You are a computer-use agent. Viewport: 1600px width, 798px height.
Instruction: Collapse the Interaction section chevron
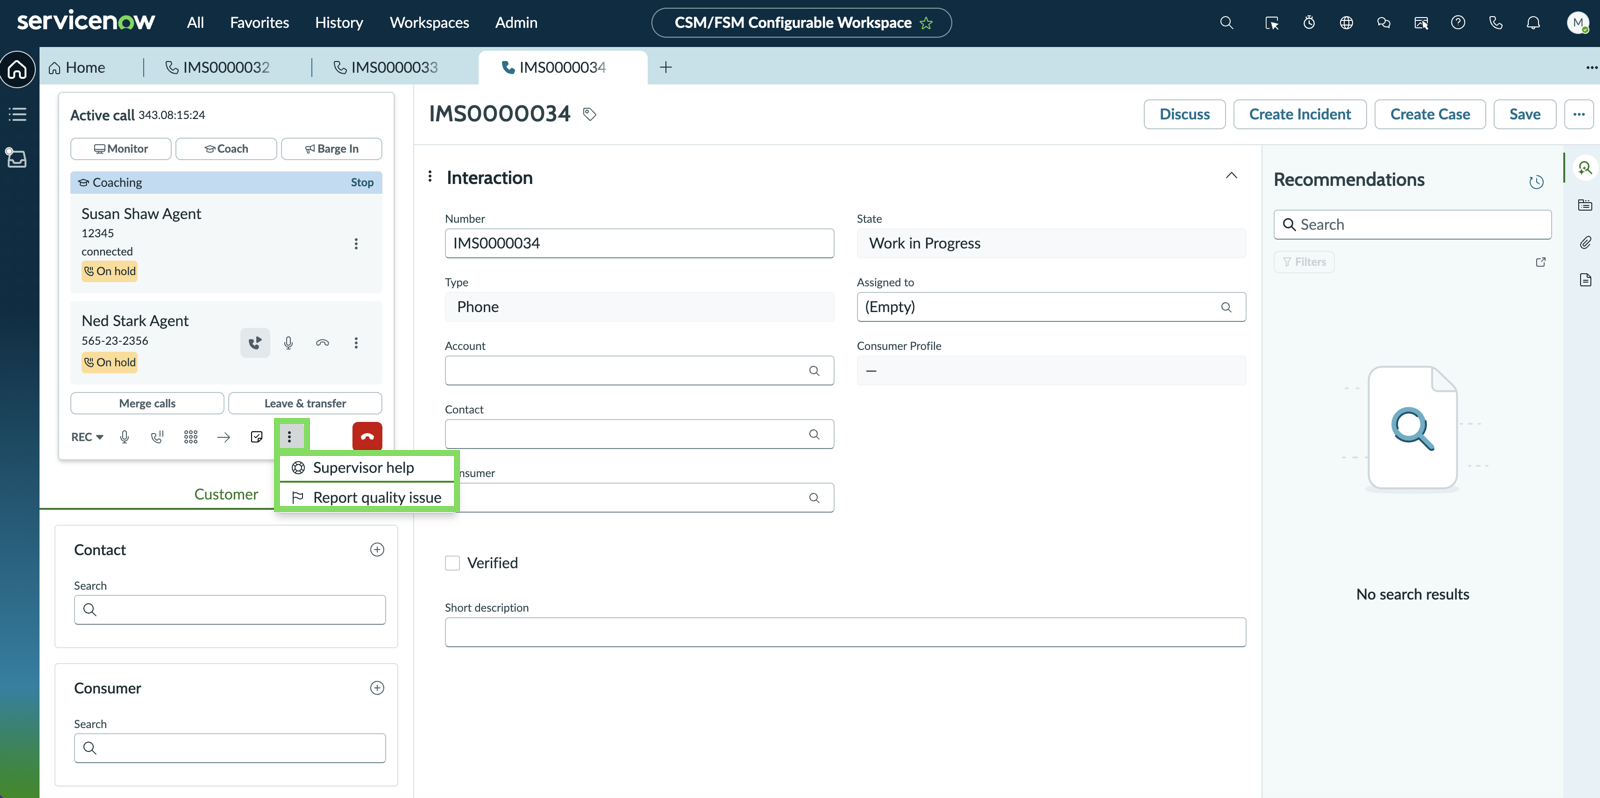[x=1231, y=176]
